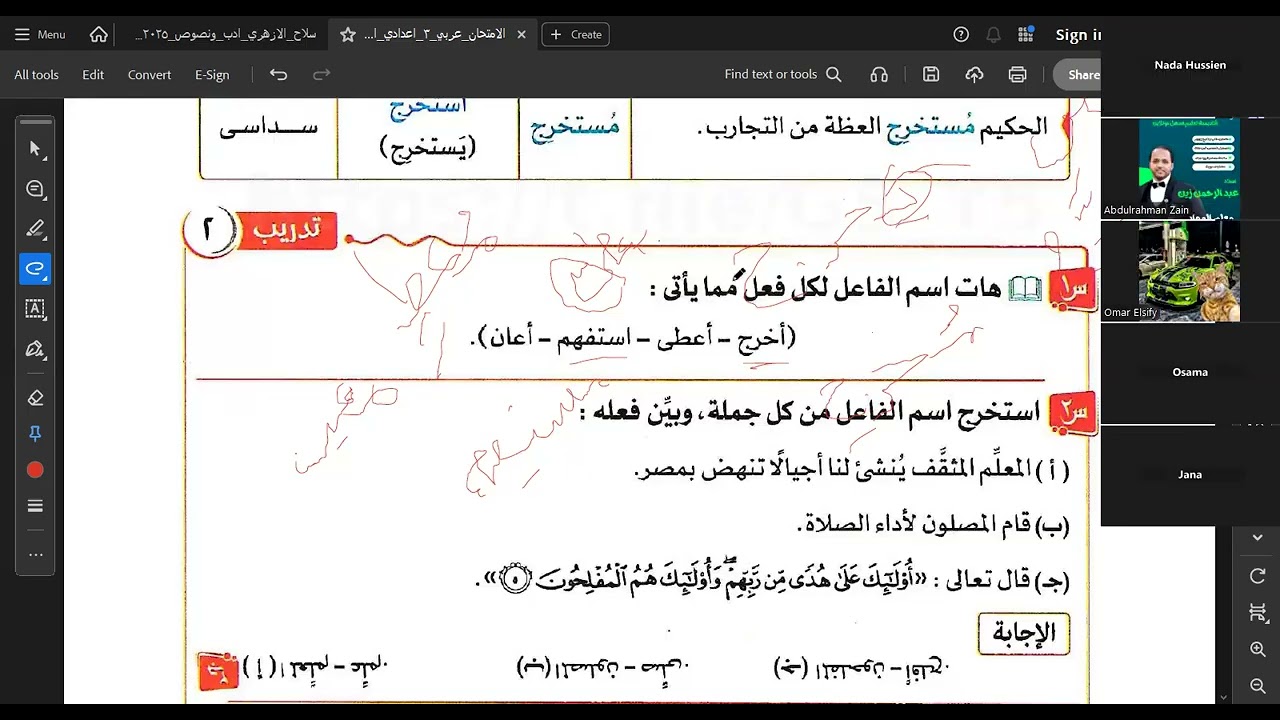Toggle the freehand Draw tool

(x=35, y=269)
